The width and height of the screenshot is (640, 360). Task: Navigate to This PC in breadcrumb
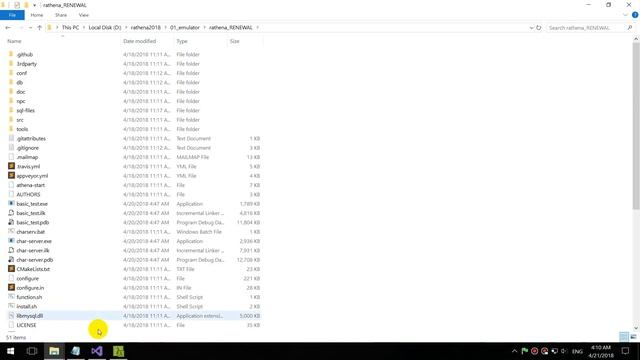(x=70, y=28)
